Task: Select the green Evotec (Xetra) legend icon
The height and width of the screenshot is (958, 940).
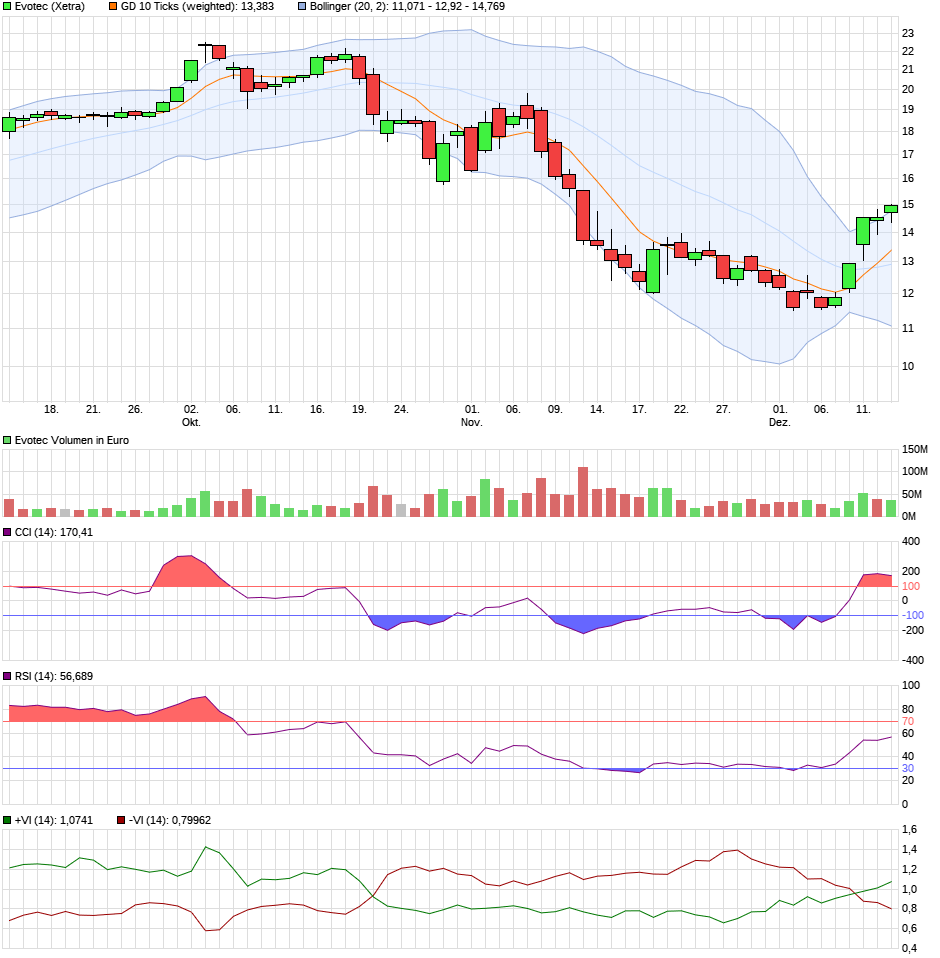Action: click(7, 8)
